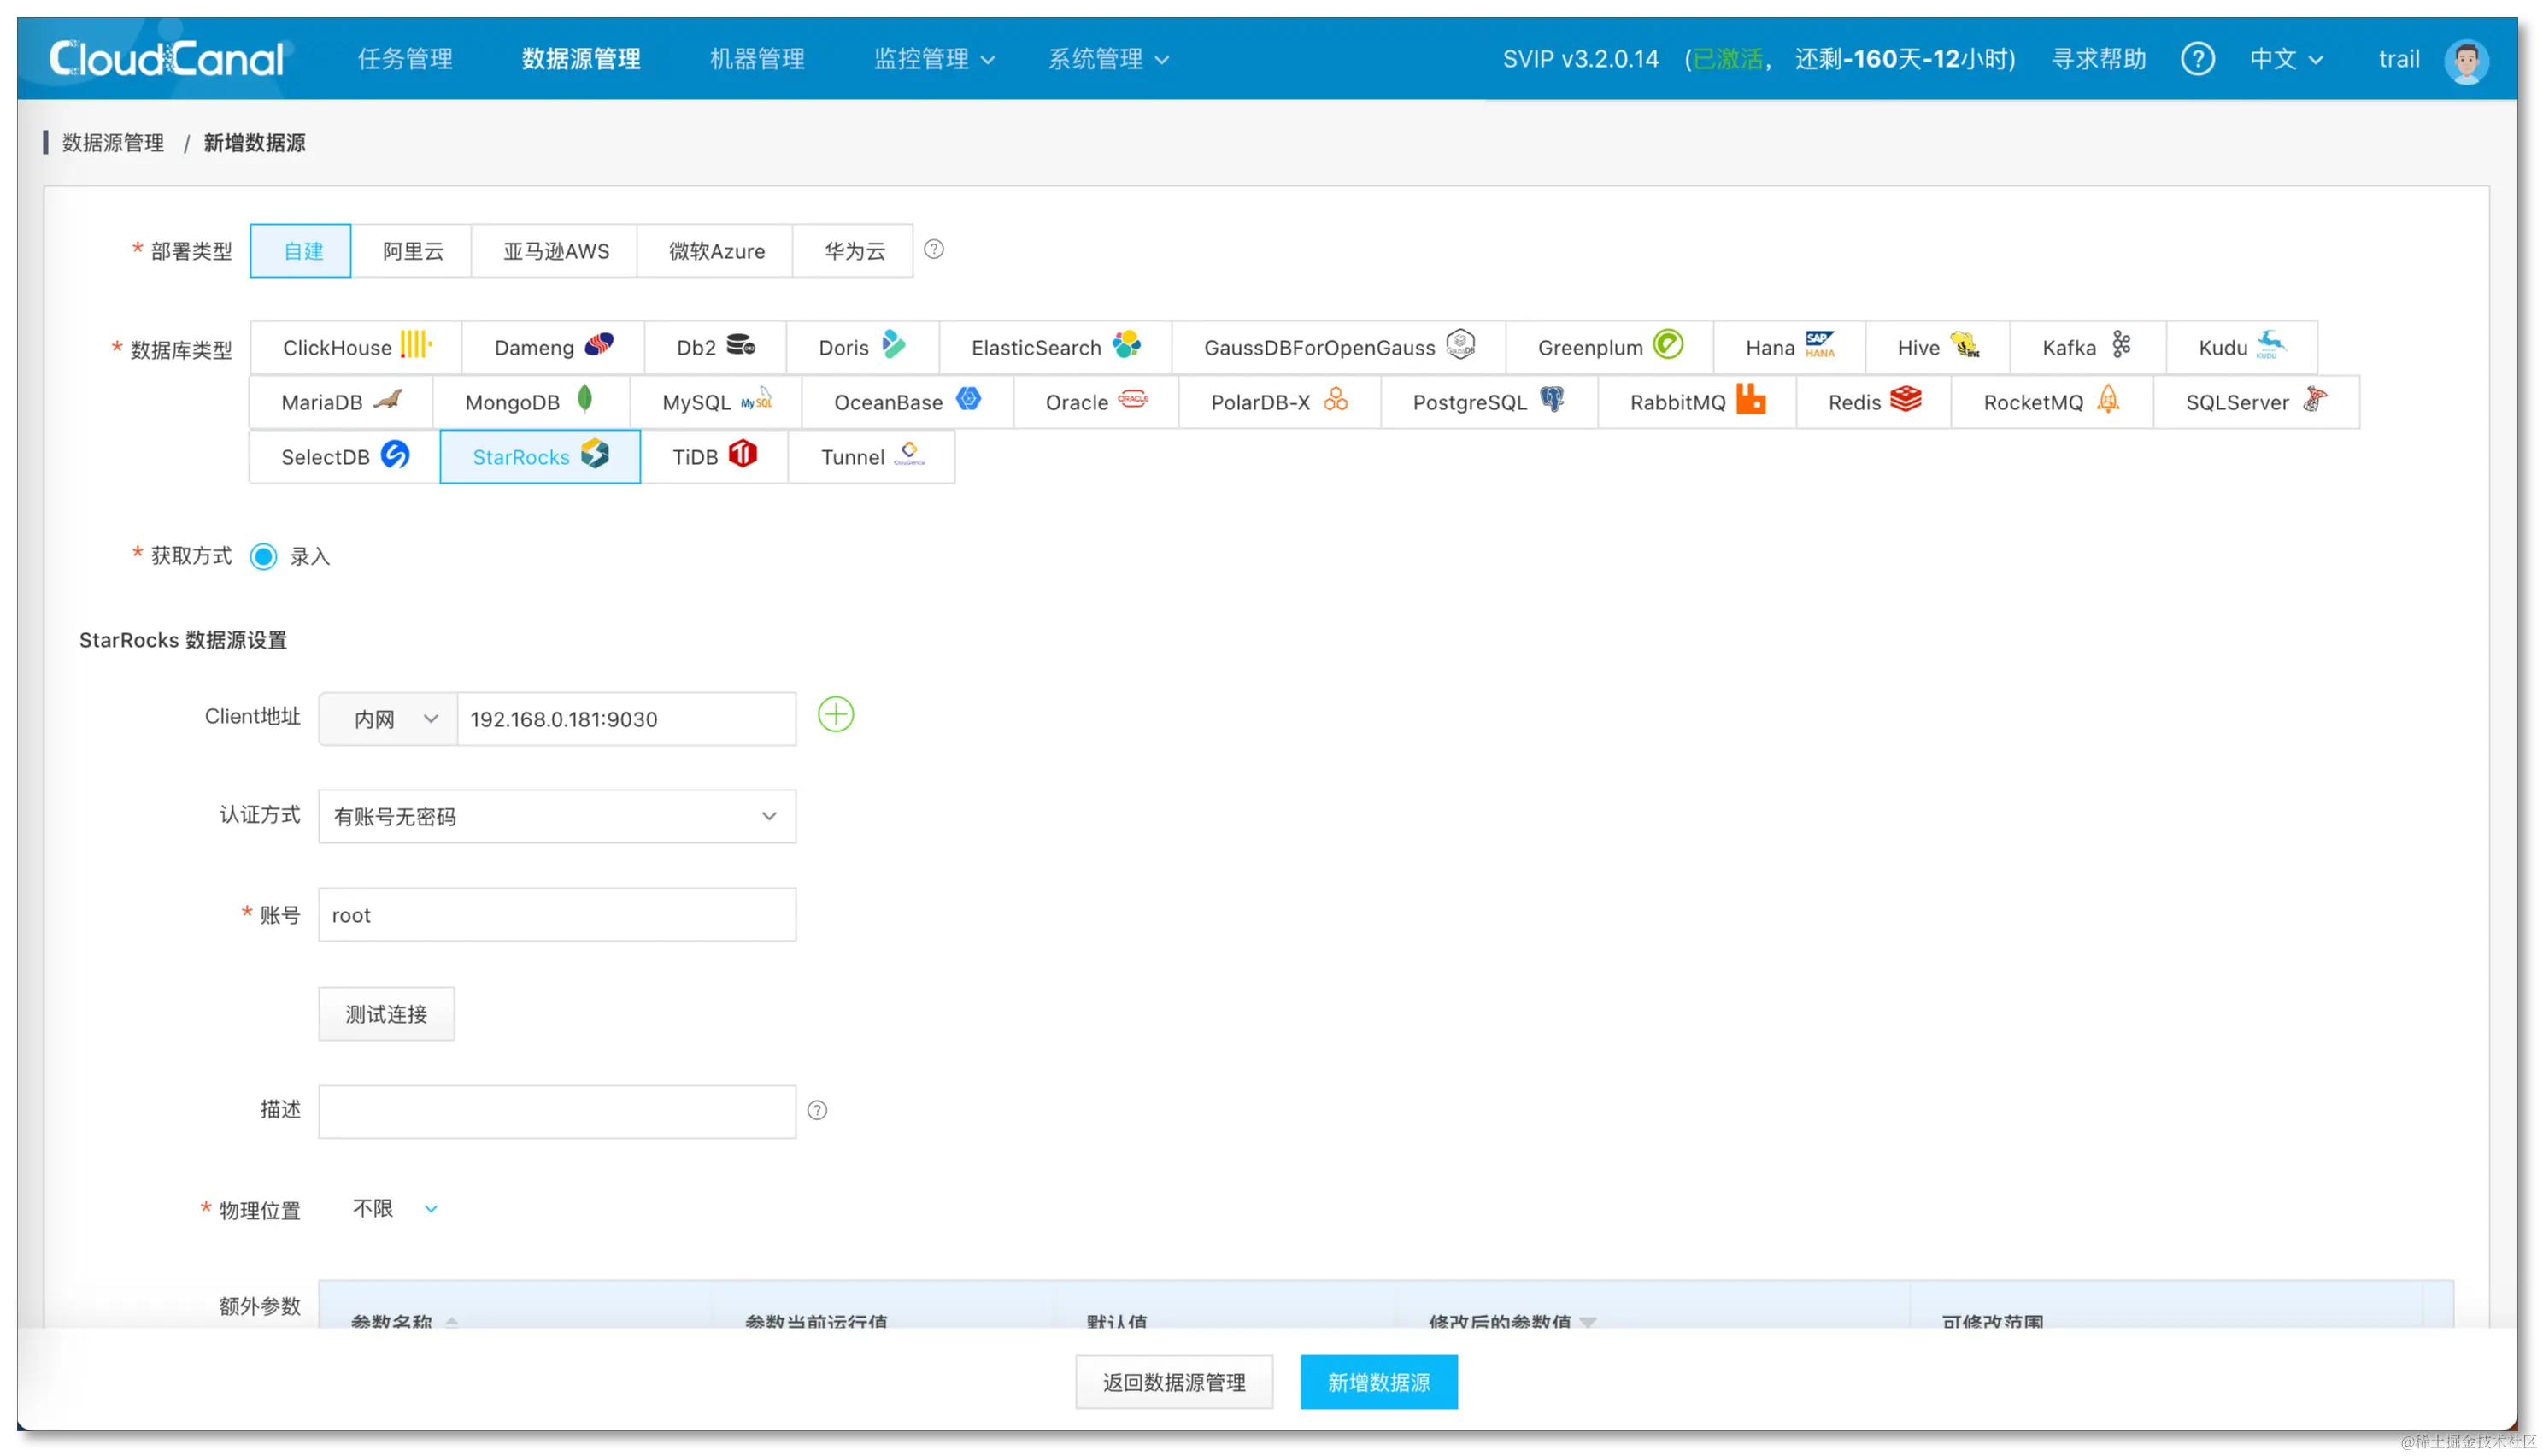The image size is (2543, 1456).
Task: Select the 录入 radio button
Action: click(x=264, y=556)
